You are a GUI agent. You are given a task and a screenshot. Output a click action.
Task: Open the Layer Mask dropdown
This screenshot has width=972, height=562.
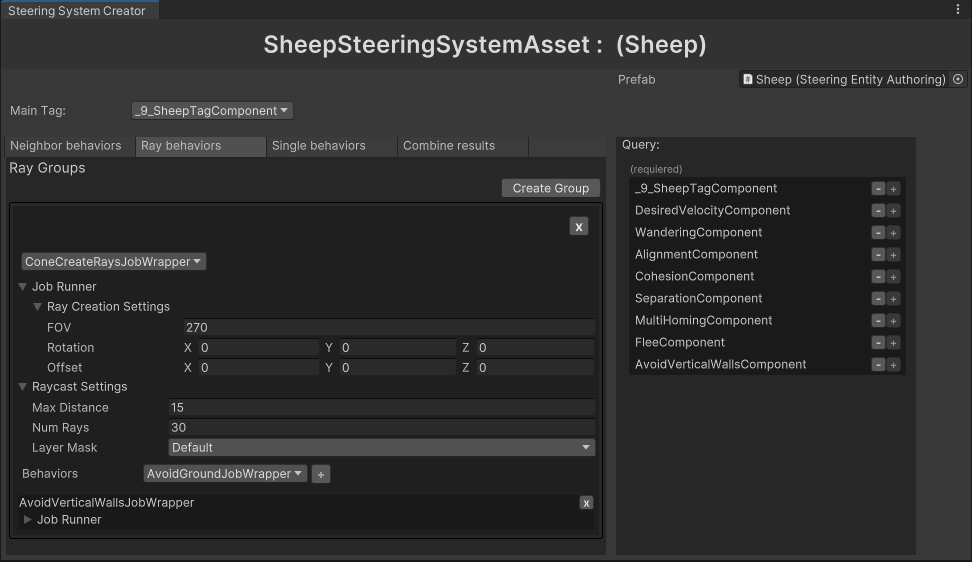[381, 448]
